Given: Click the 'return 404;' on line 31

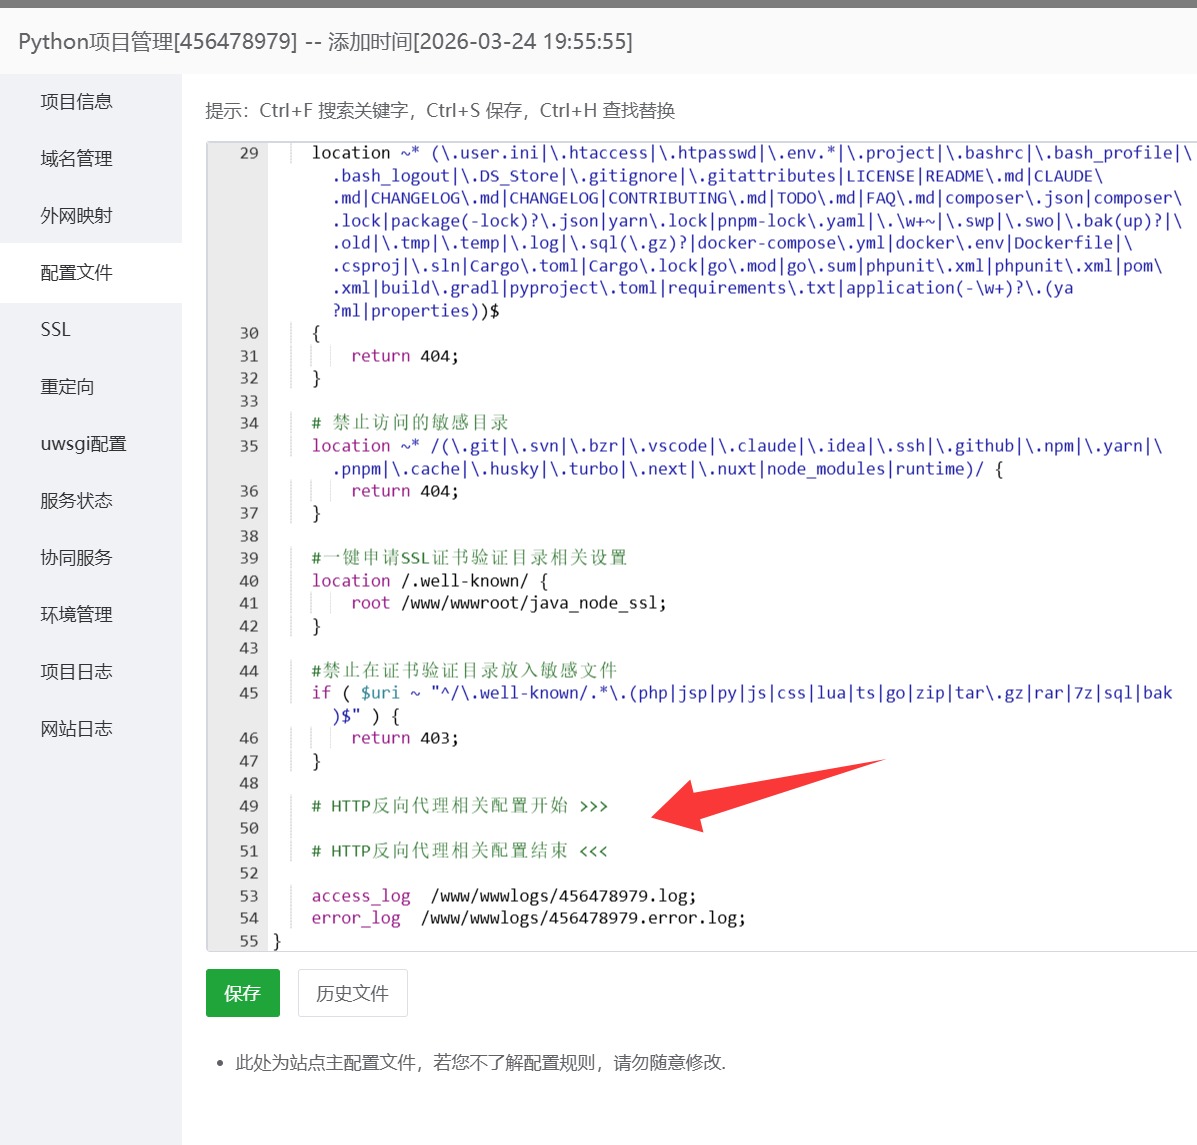Looking at the screenshot, I should (x=405, y=356).
